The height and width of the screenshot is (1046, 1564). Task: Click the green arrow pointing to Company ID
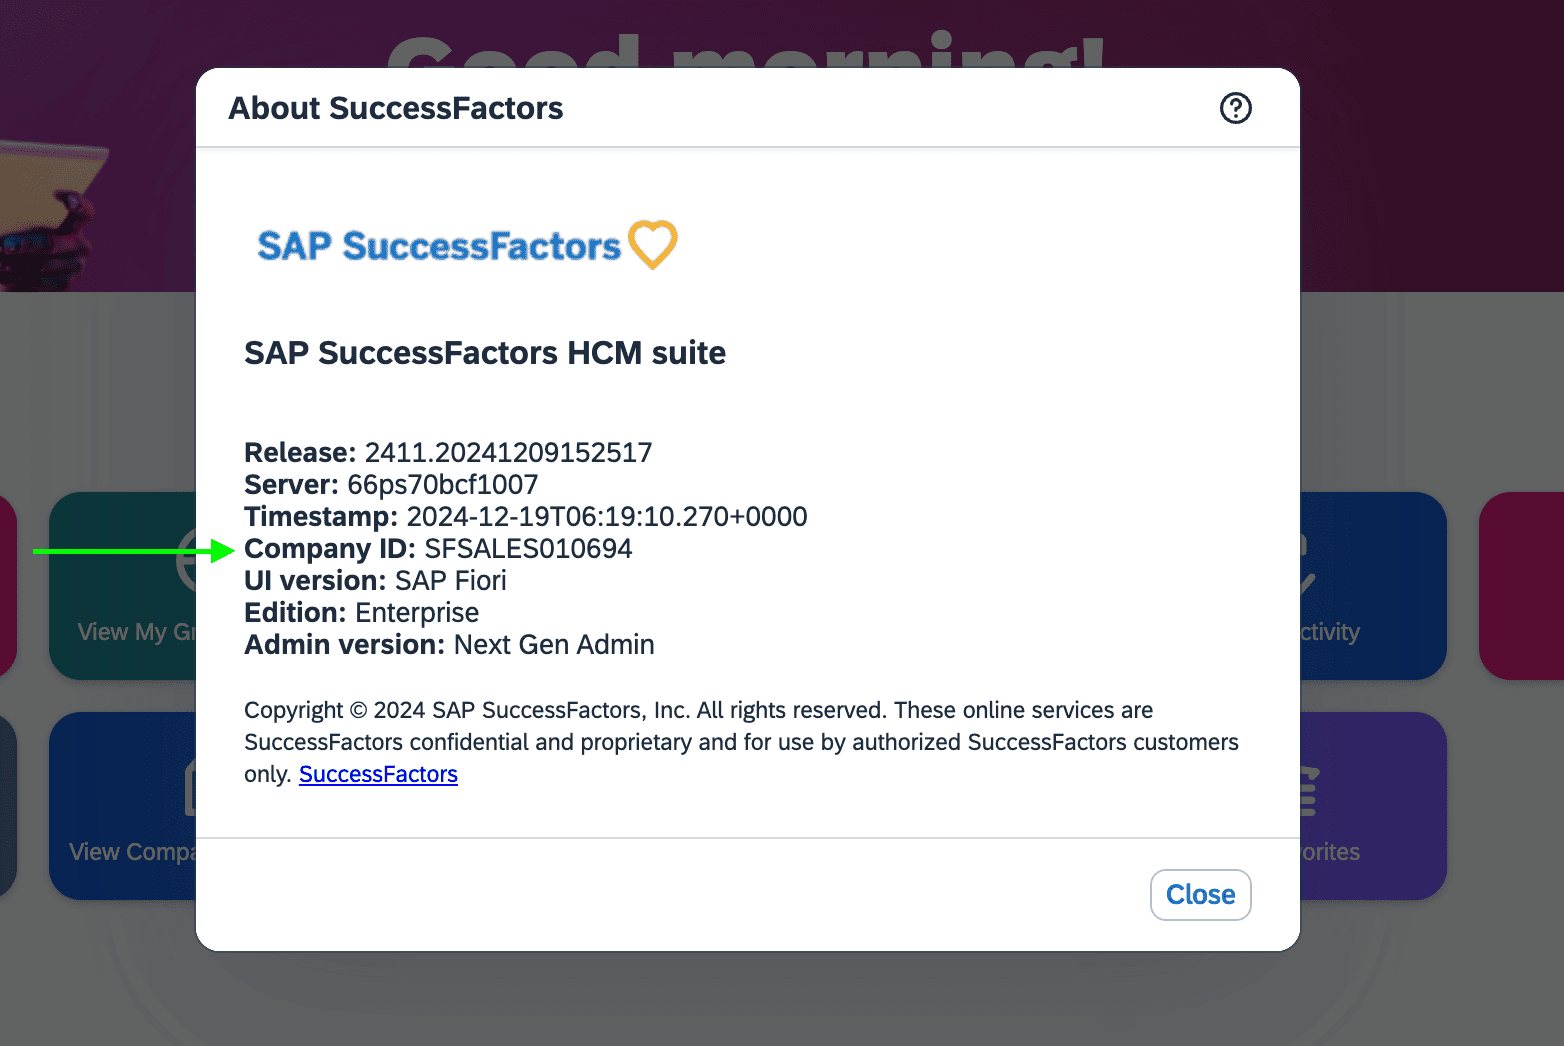(x=134, y=551)
